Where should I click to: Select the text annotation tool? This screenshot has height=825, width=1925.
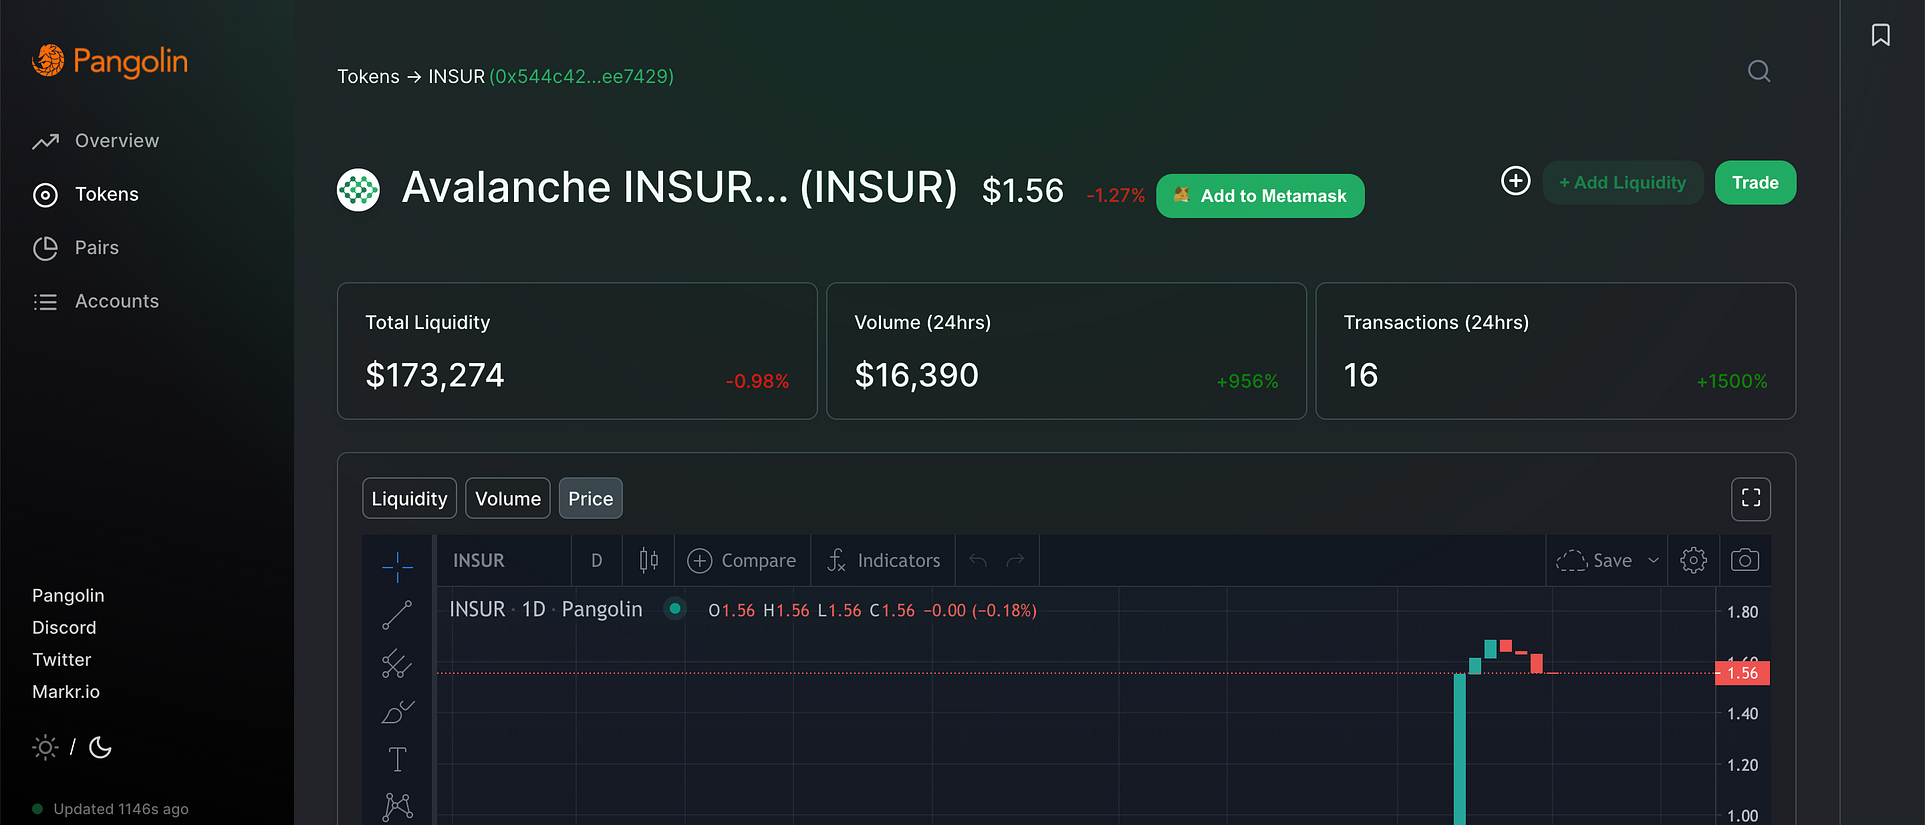point(397,759)
